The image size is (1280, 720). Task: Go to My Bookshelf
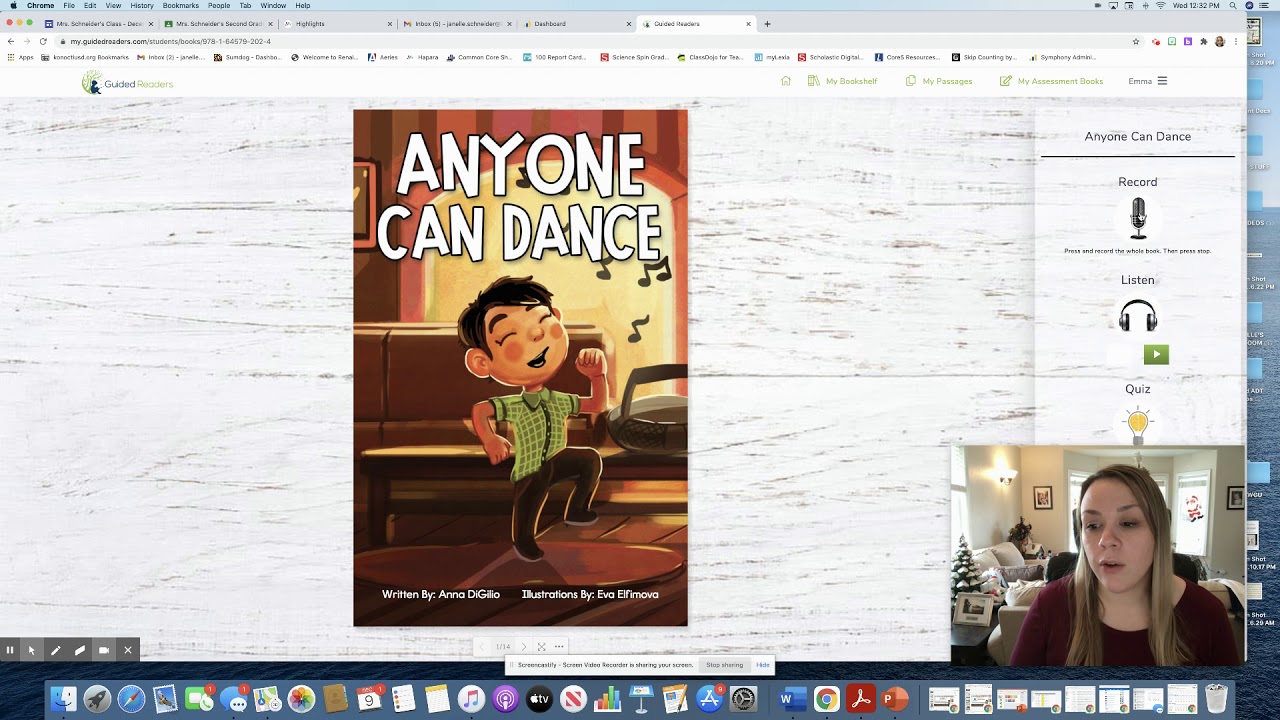[x=842, y=81]
